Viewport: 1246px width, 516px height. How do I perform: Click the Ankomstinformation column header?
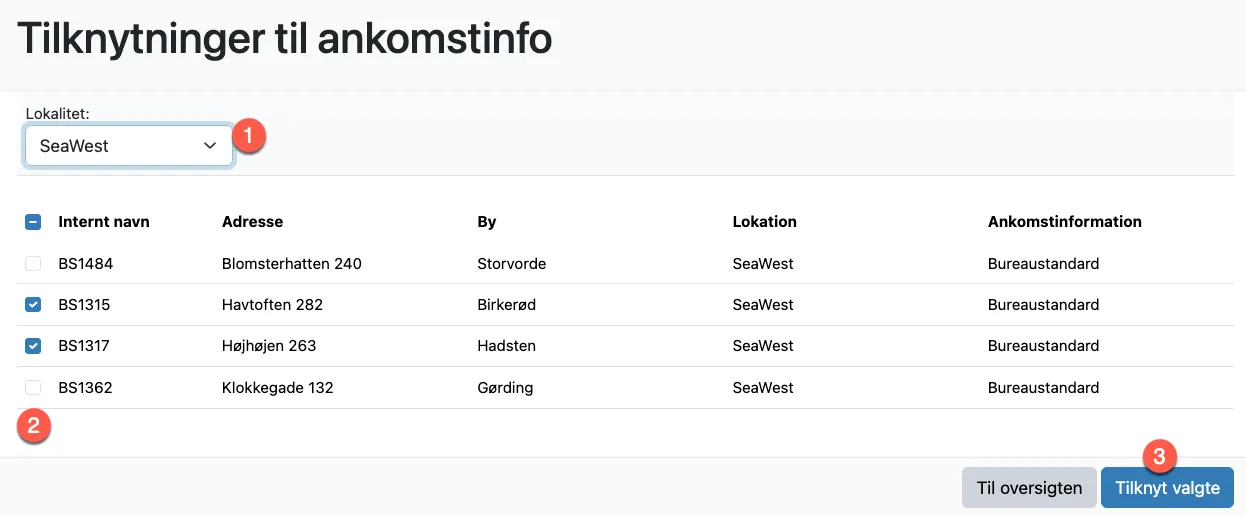(x=1064, y=222)
